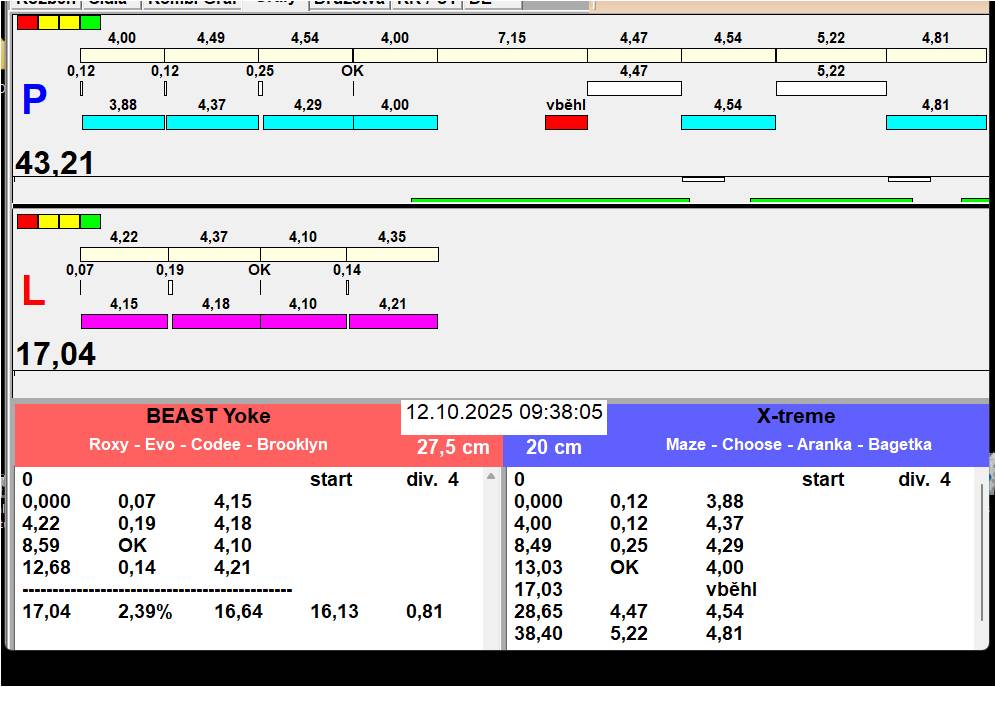Screen dimensions: 995x716
Task: Select the BEAST Yoke team header
Action: 208,416
